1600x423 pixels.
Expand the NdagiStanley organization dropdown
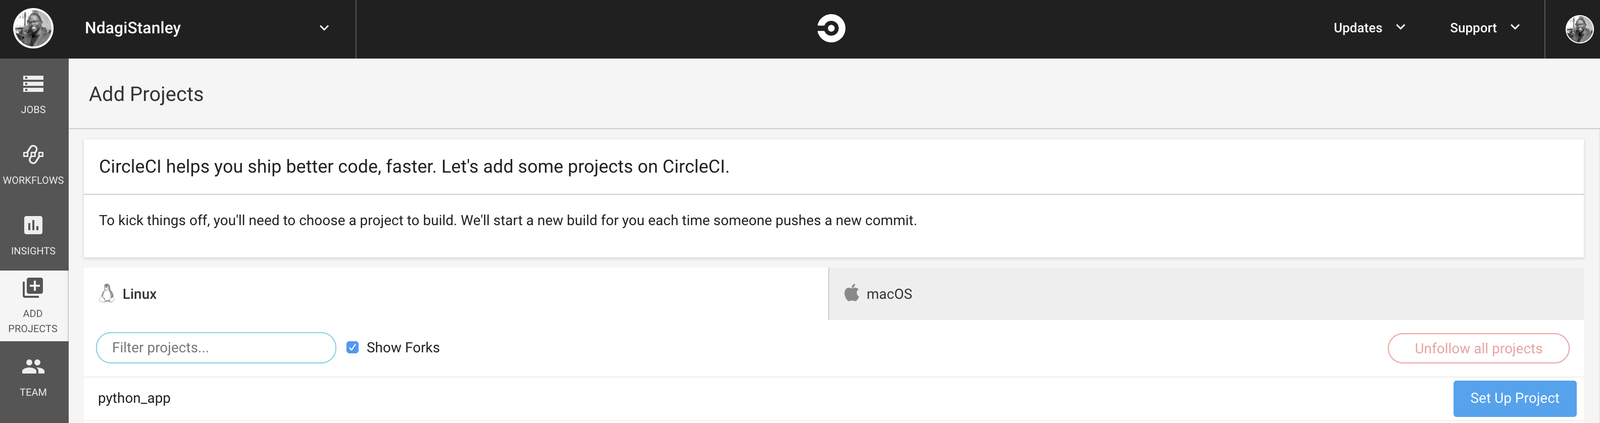[x=324, y=28]
